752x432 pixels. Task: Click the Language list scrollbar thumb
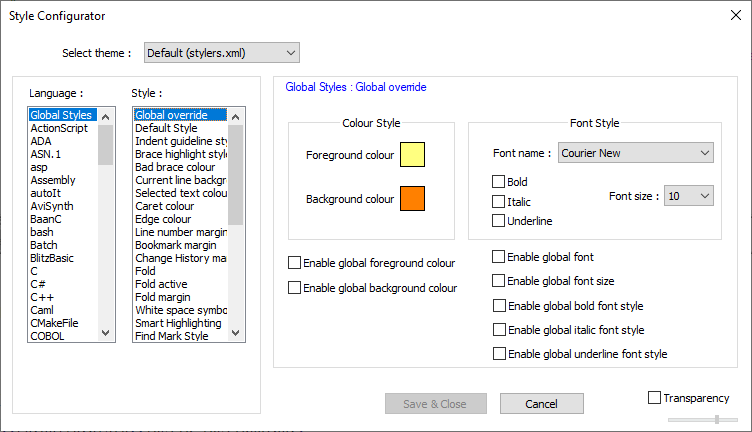click(106, 145)
